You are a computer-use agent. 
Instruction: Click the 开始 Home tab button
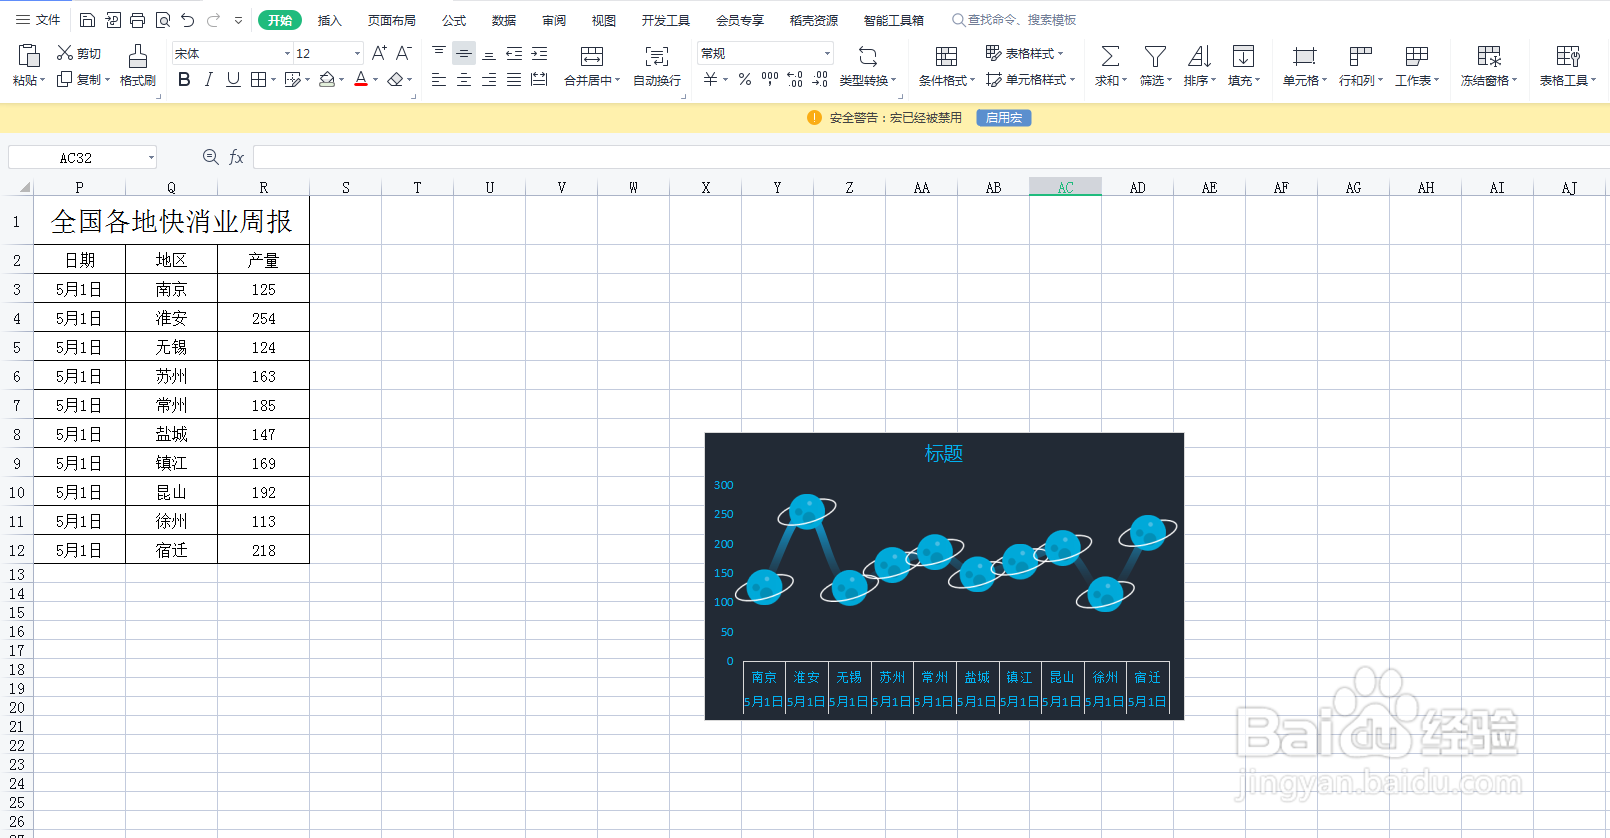pos(280,20)
